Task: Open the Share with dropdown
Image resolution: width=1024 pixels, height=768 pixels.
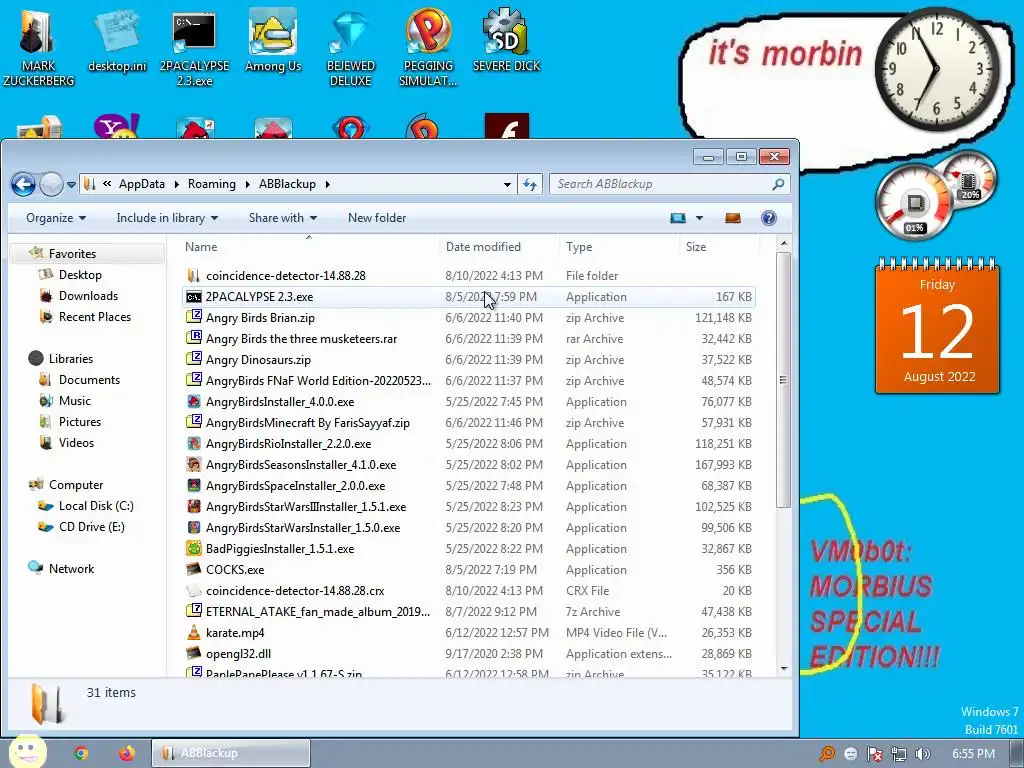Action: (x=283, y=218)
